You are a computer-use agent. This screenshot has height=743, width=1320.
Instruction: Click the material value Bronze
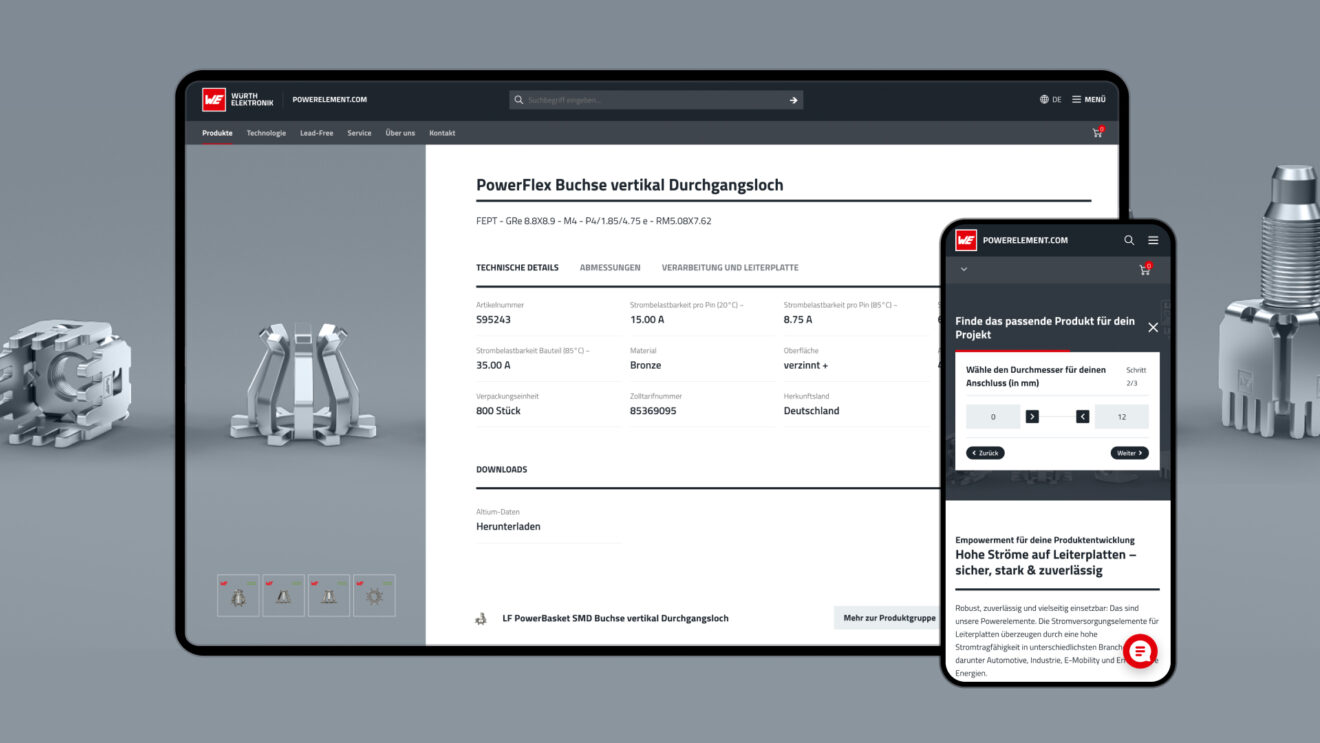click(x=645, y=366)
